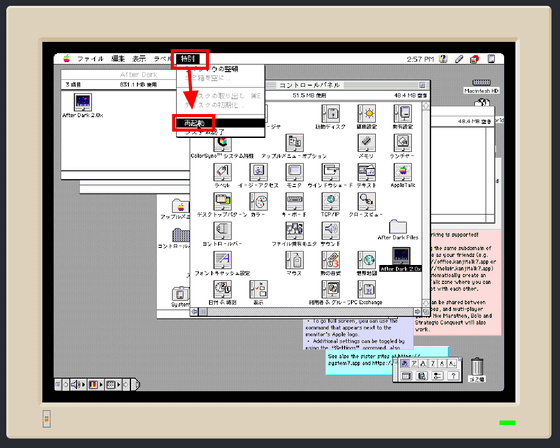Select the サウンド sound control panel icon

tap(330, 231)
